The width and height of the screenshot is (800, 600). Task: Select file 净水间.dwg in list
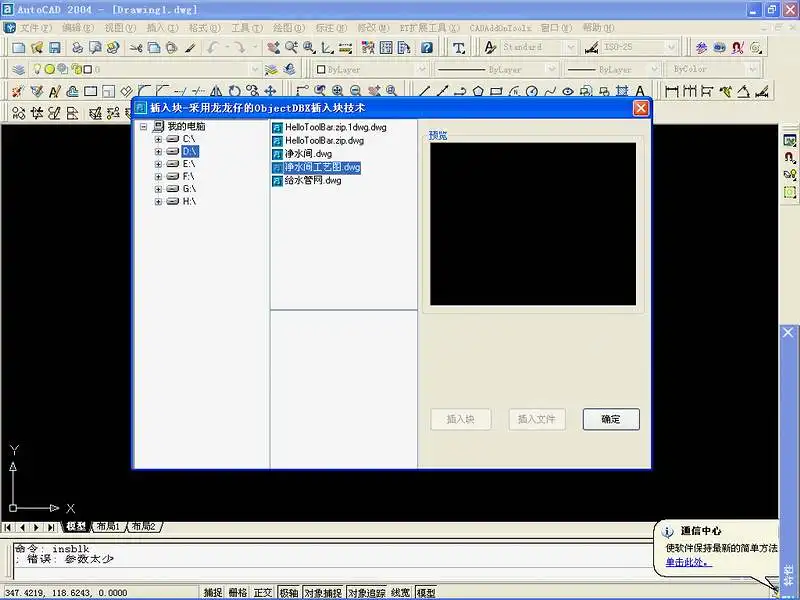pos(303,154)
